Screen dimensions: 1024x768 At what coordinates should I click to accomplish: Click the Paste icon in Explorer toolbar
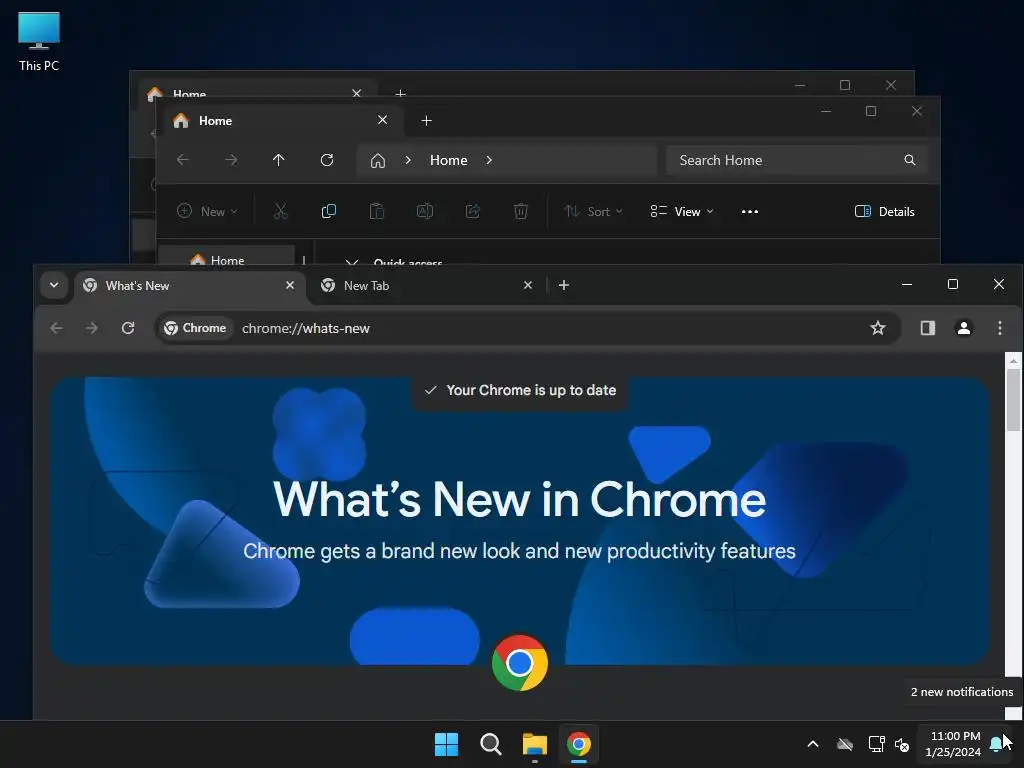click(377, 211)
